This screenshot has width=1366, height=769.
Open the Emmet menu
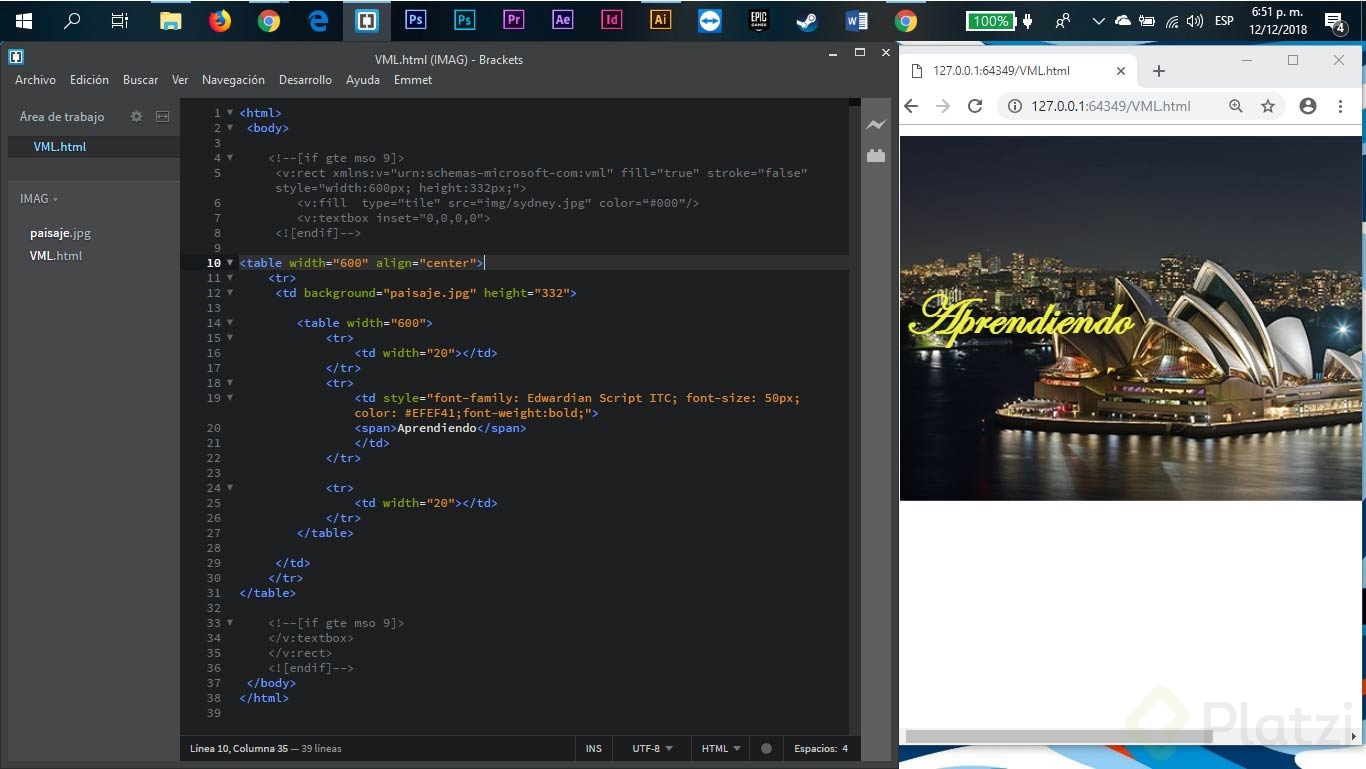pyautogui.click(x=413, y=80)
